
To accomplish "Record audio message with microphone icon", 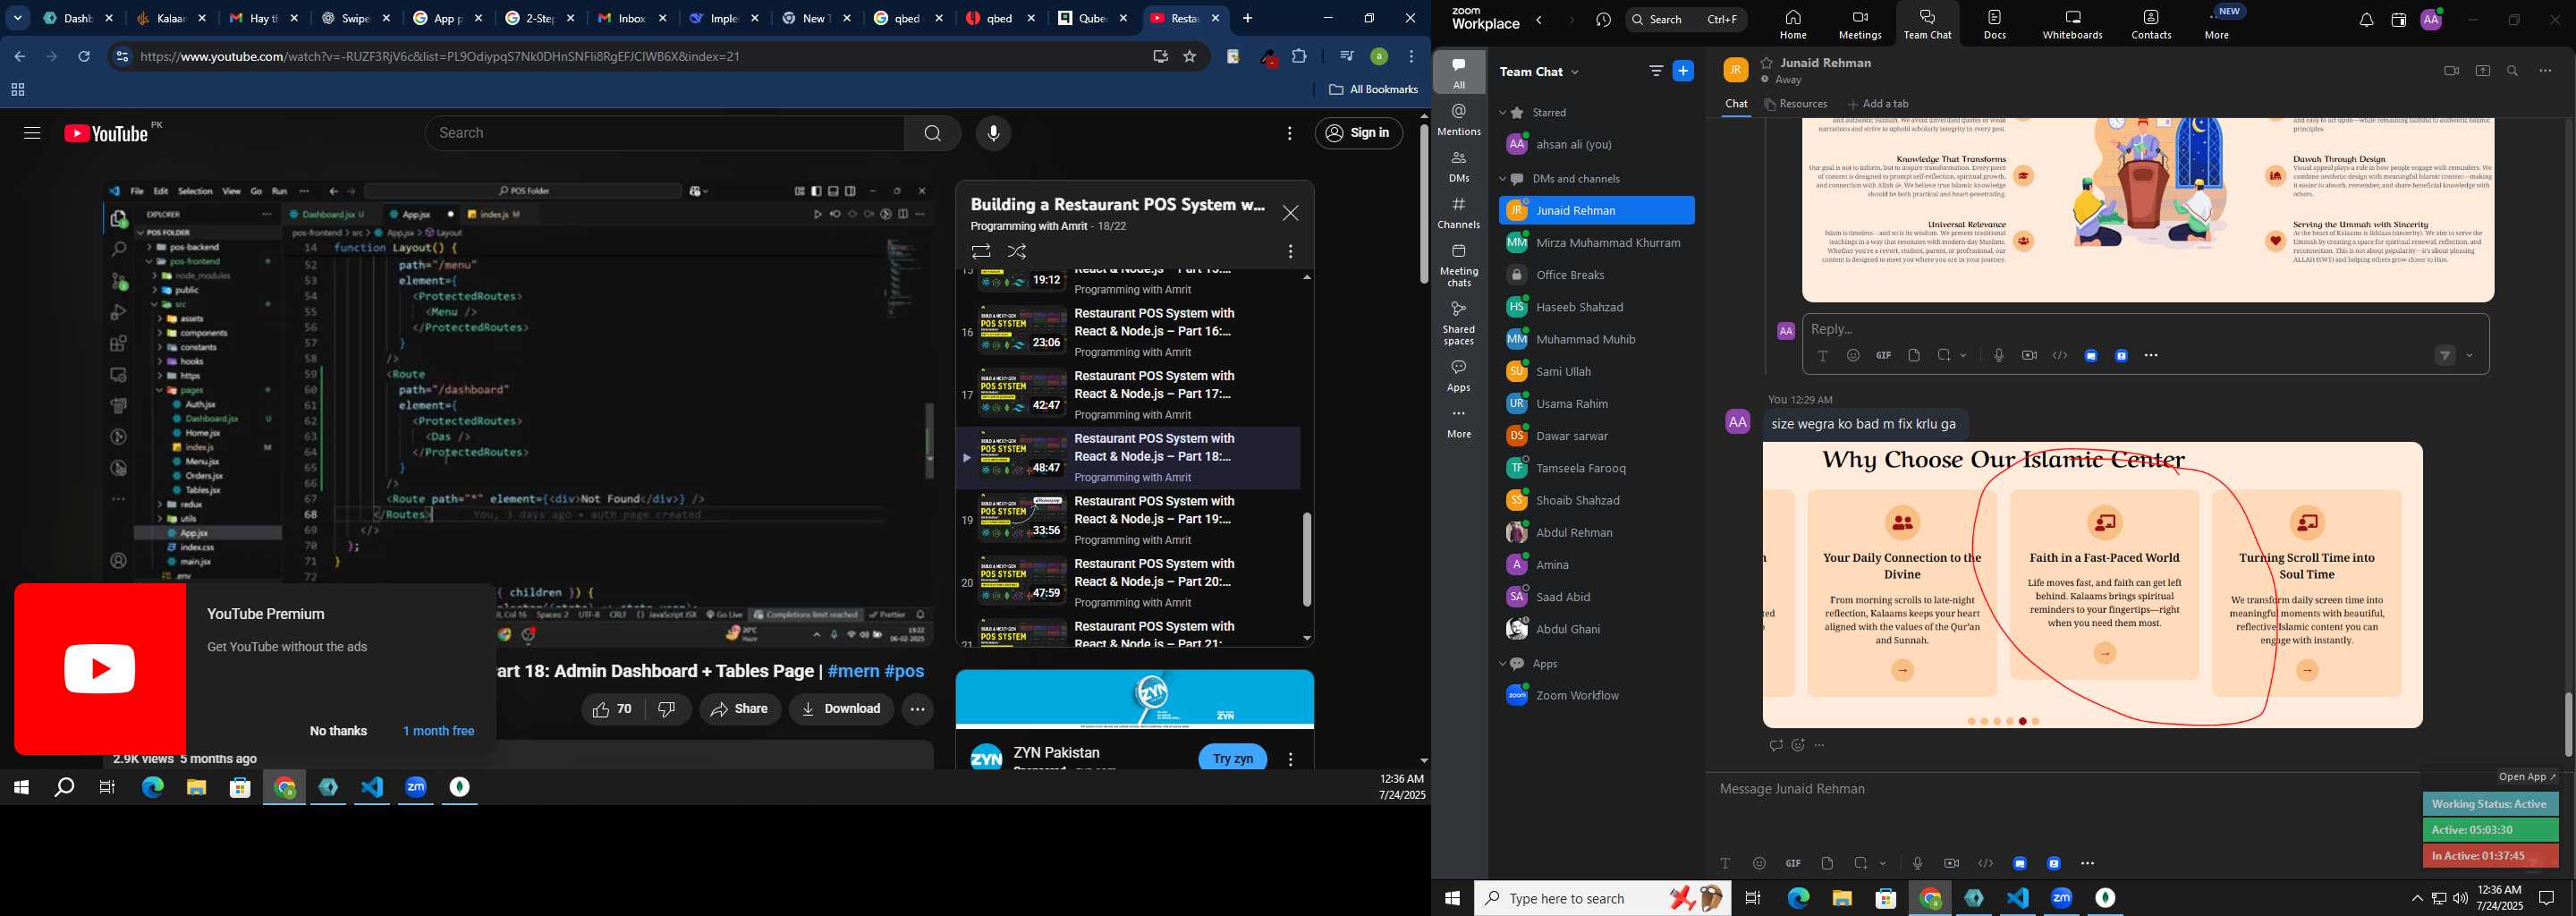I will tap(1917, 863).
